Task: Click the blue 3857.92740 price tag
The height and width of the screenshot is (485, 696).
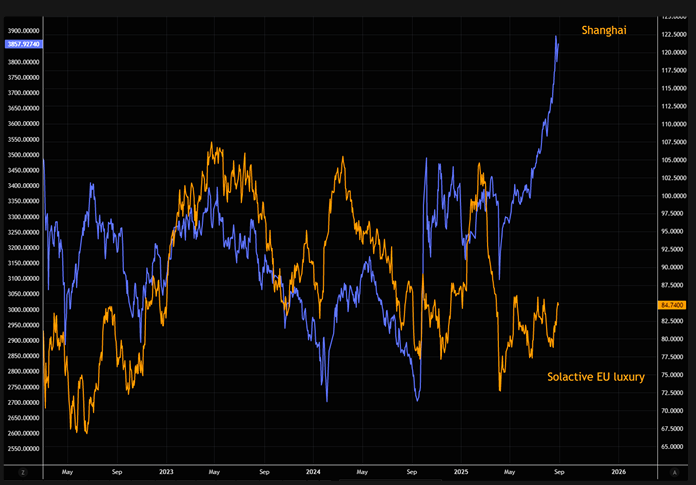Action: pos(22,45)
